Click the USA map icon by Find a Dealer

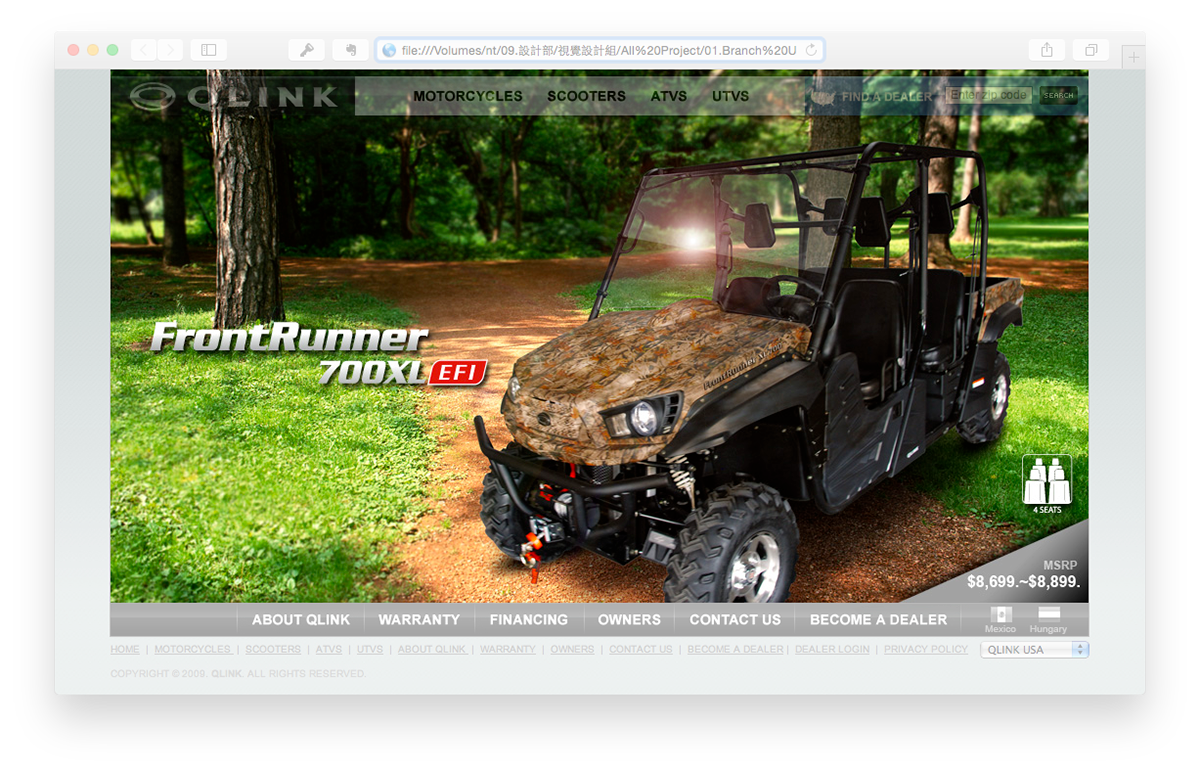[822, 97]
